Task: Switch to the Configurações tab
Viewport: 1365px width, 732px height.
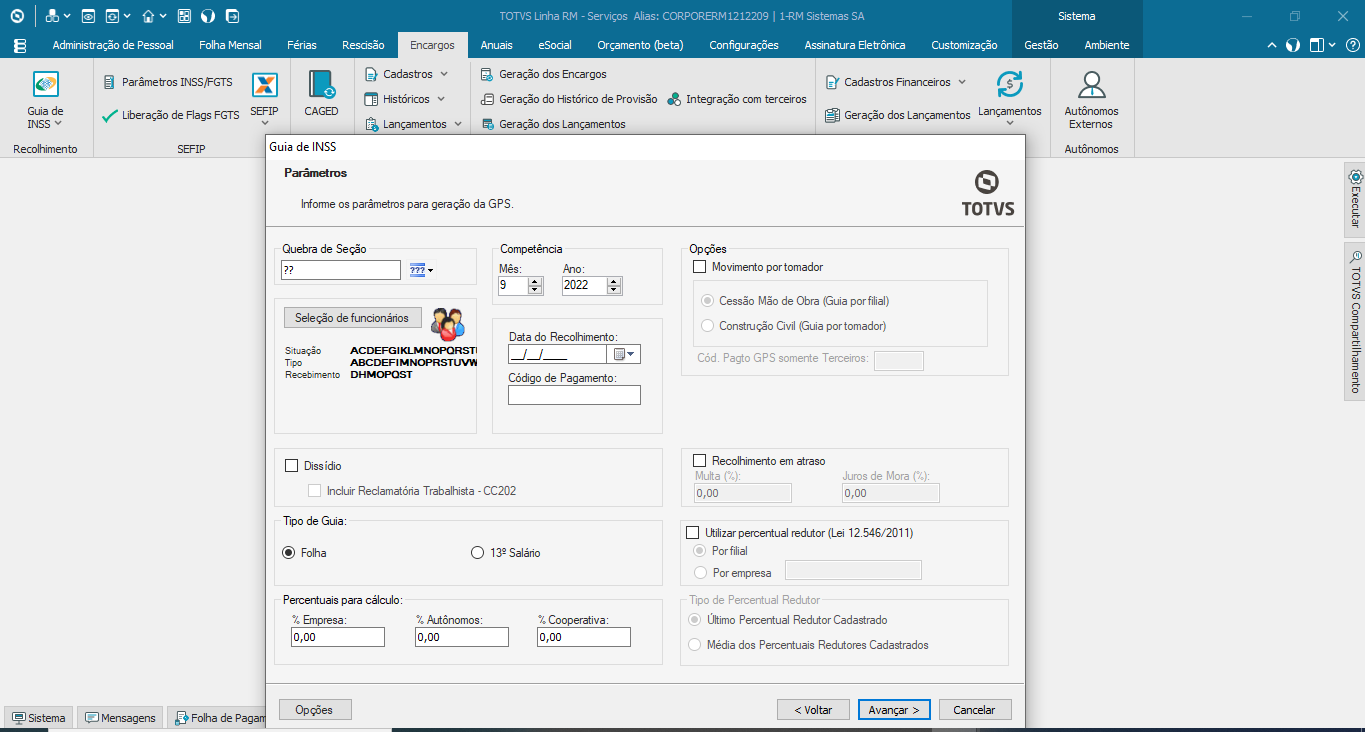Action: pos(744,45)
